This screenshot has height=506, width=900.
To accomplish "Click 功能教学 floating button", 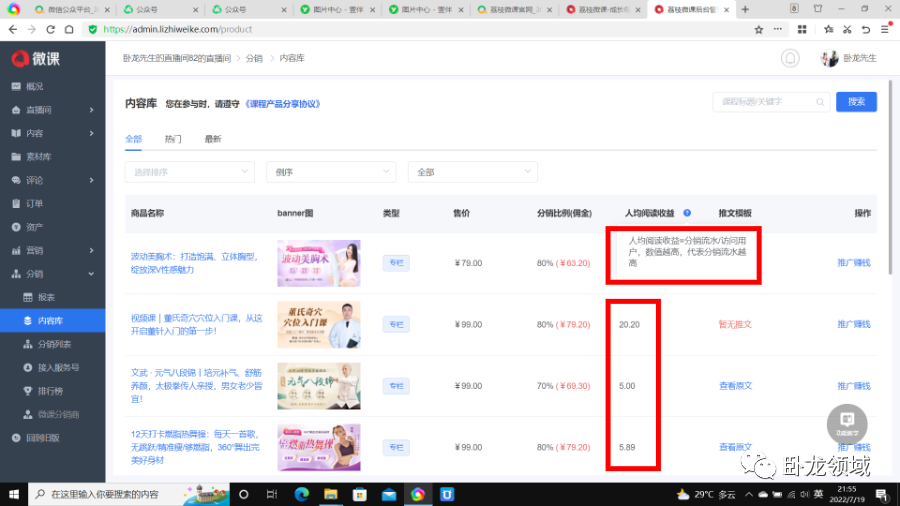I will click(x=847, y=424).
